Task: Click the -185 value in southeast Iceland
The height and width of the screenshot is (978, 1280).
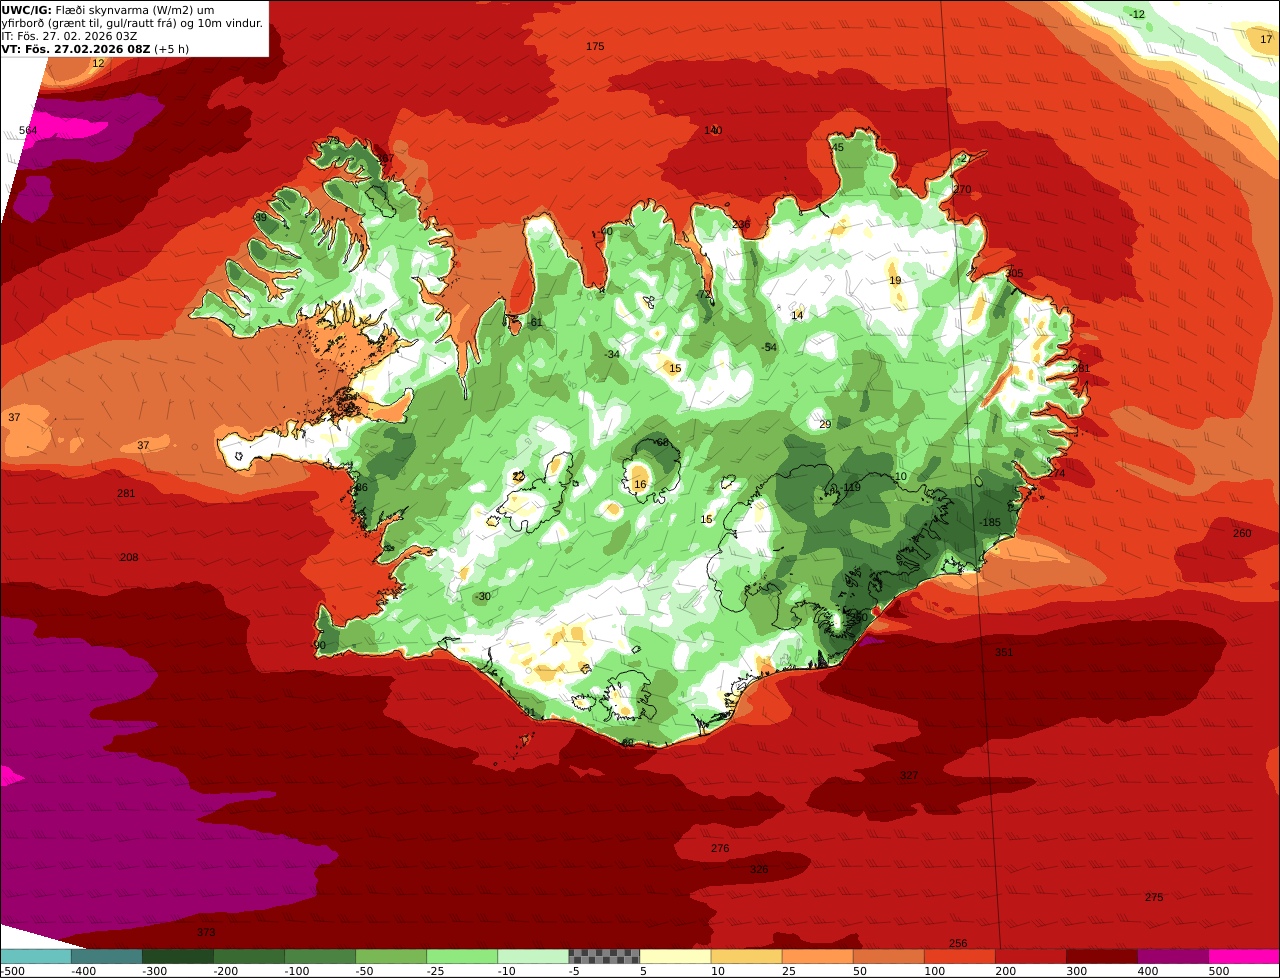Action: point(990,523)
